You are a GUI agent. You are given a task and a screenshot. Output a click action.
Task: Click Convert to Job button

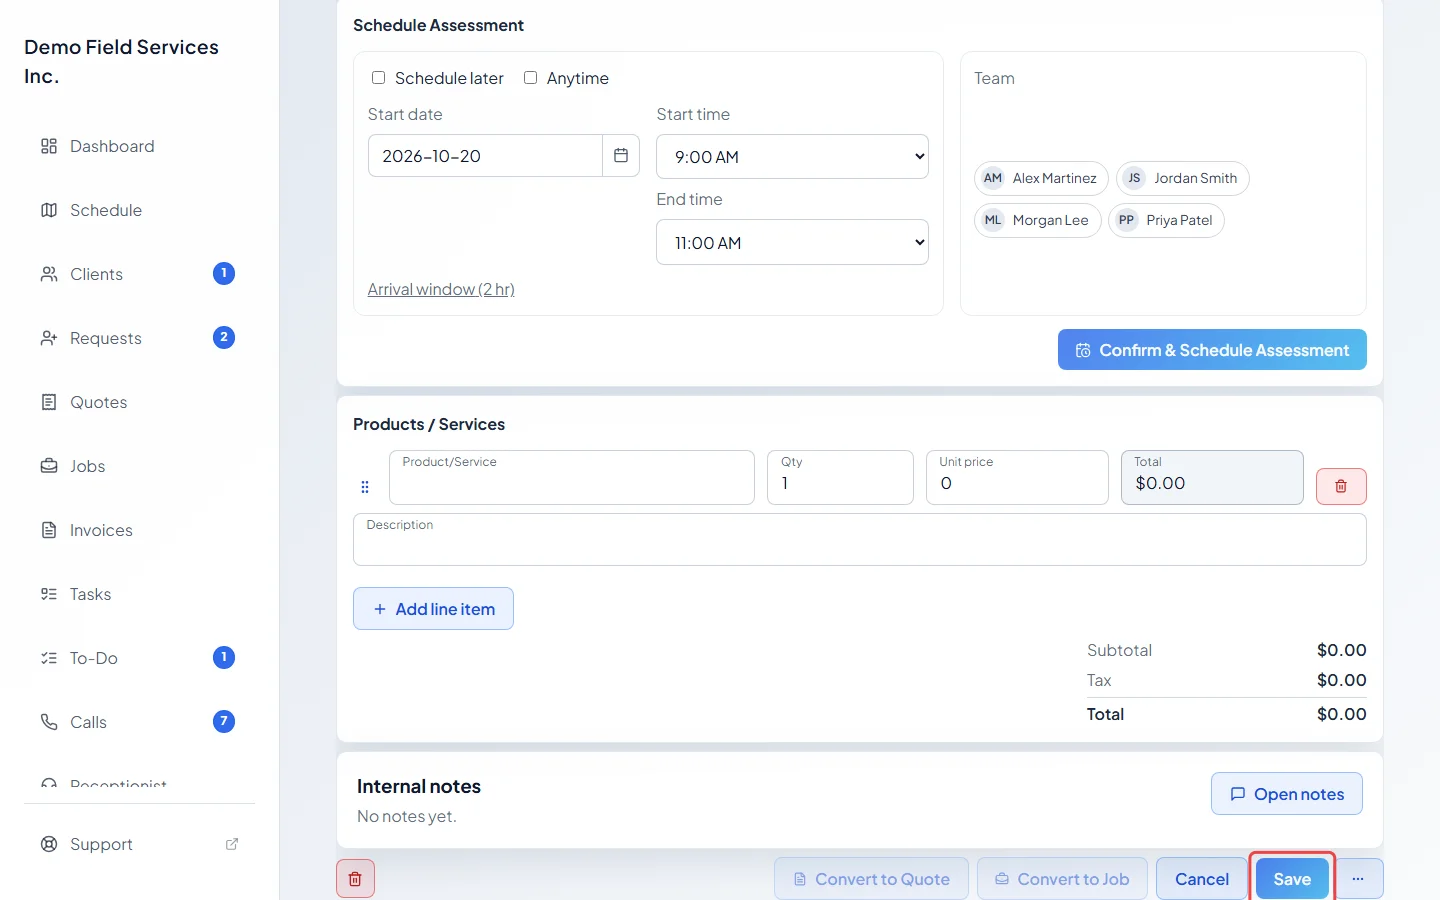tap(1062, 879)
